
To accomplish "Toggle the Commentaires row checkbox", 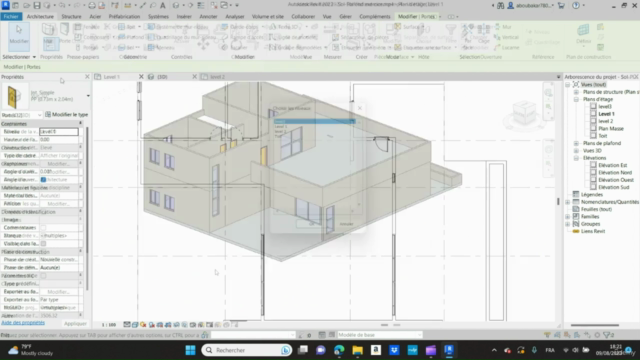I will (x=43, y=228).
